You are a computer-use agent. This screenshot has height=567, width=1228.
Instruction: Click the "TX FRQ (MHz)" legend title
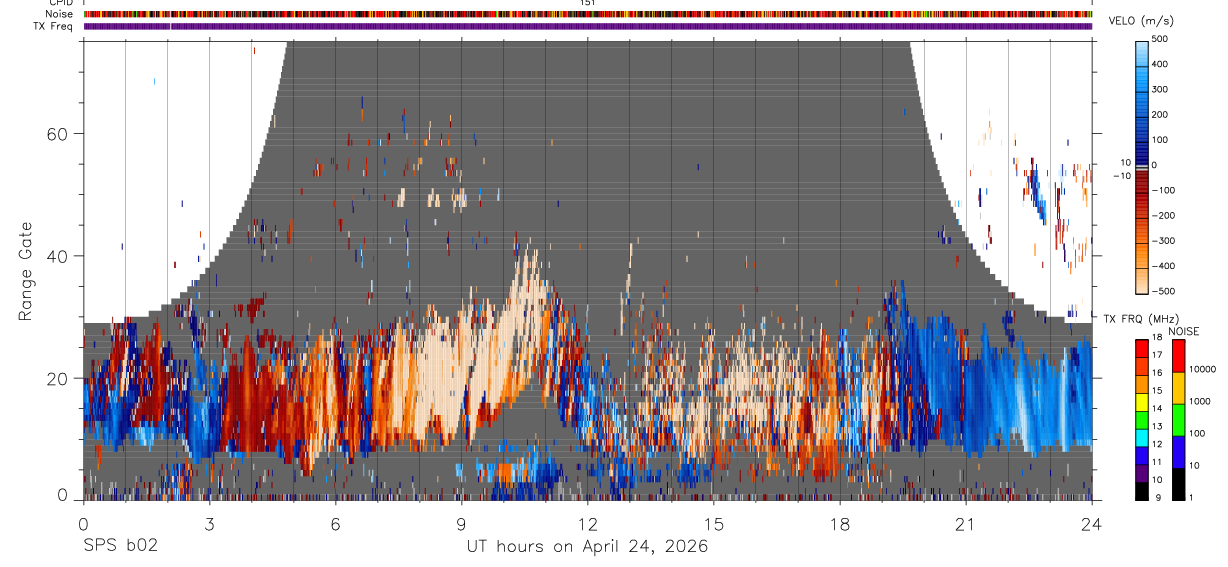tap(1142, 318)
